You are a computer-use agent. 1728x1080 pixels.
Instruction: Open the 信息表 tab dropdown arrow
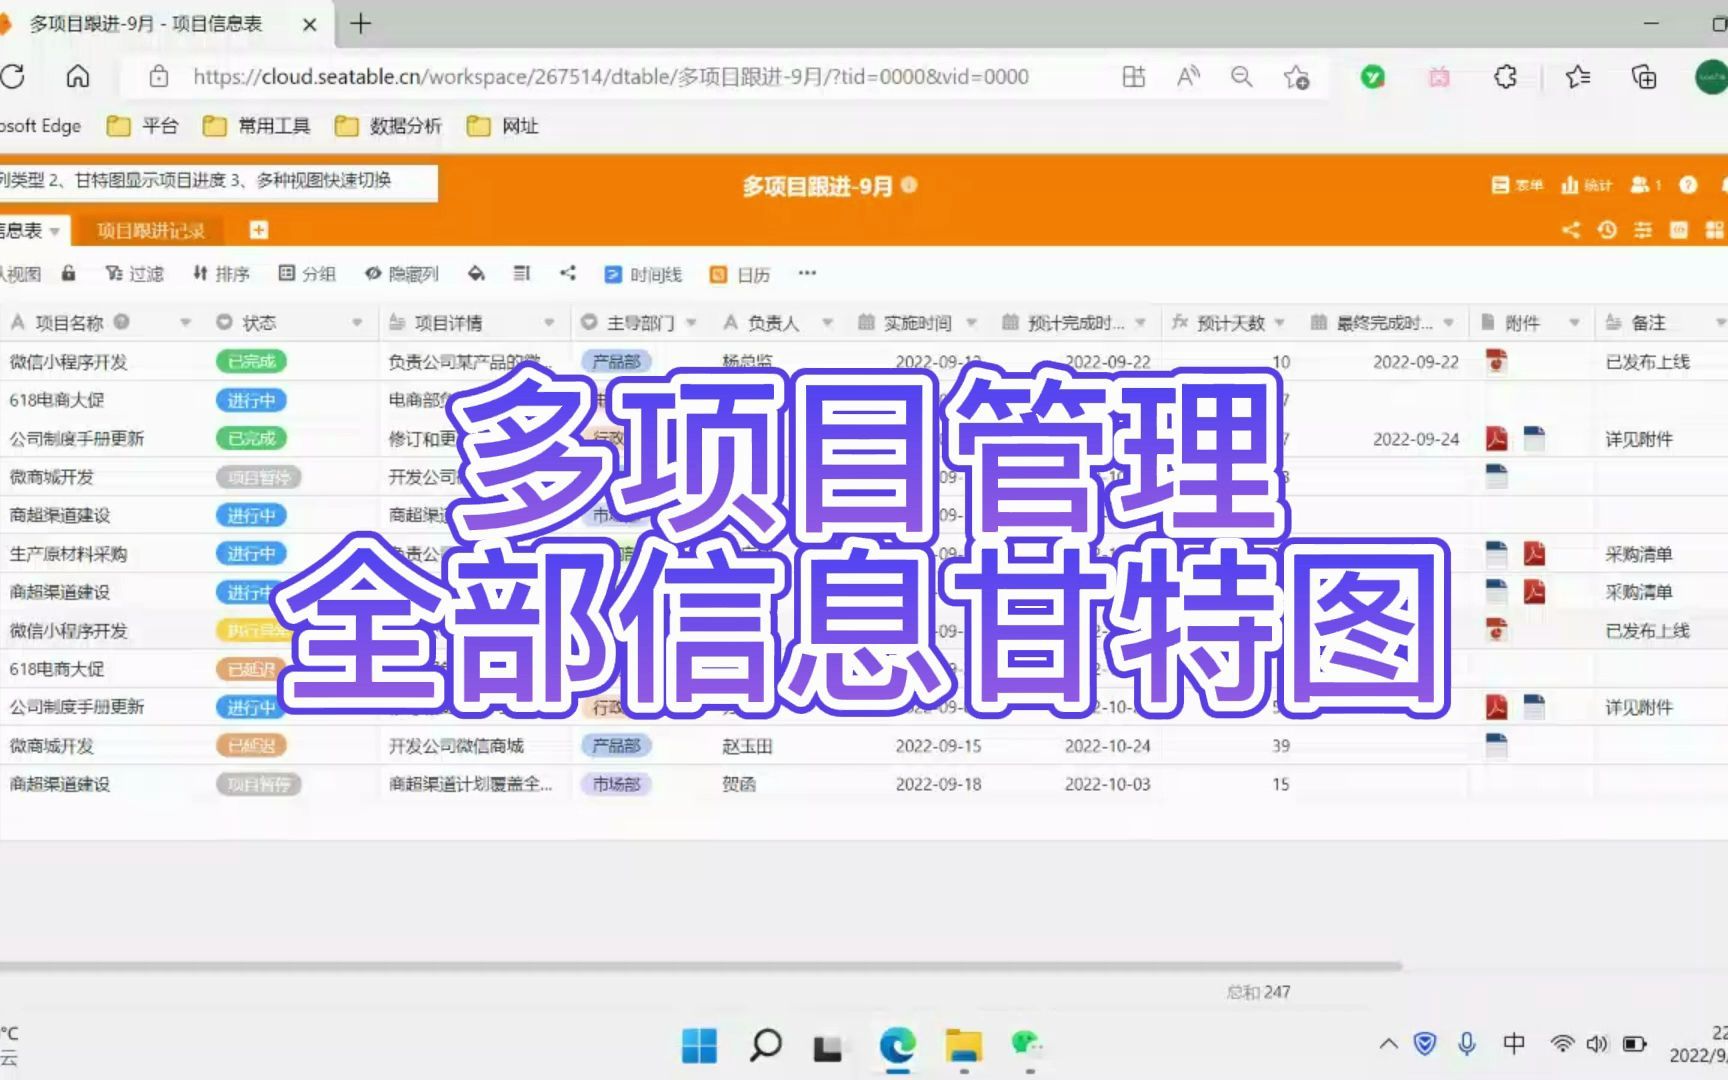[55, 231]
